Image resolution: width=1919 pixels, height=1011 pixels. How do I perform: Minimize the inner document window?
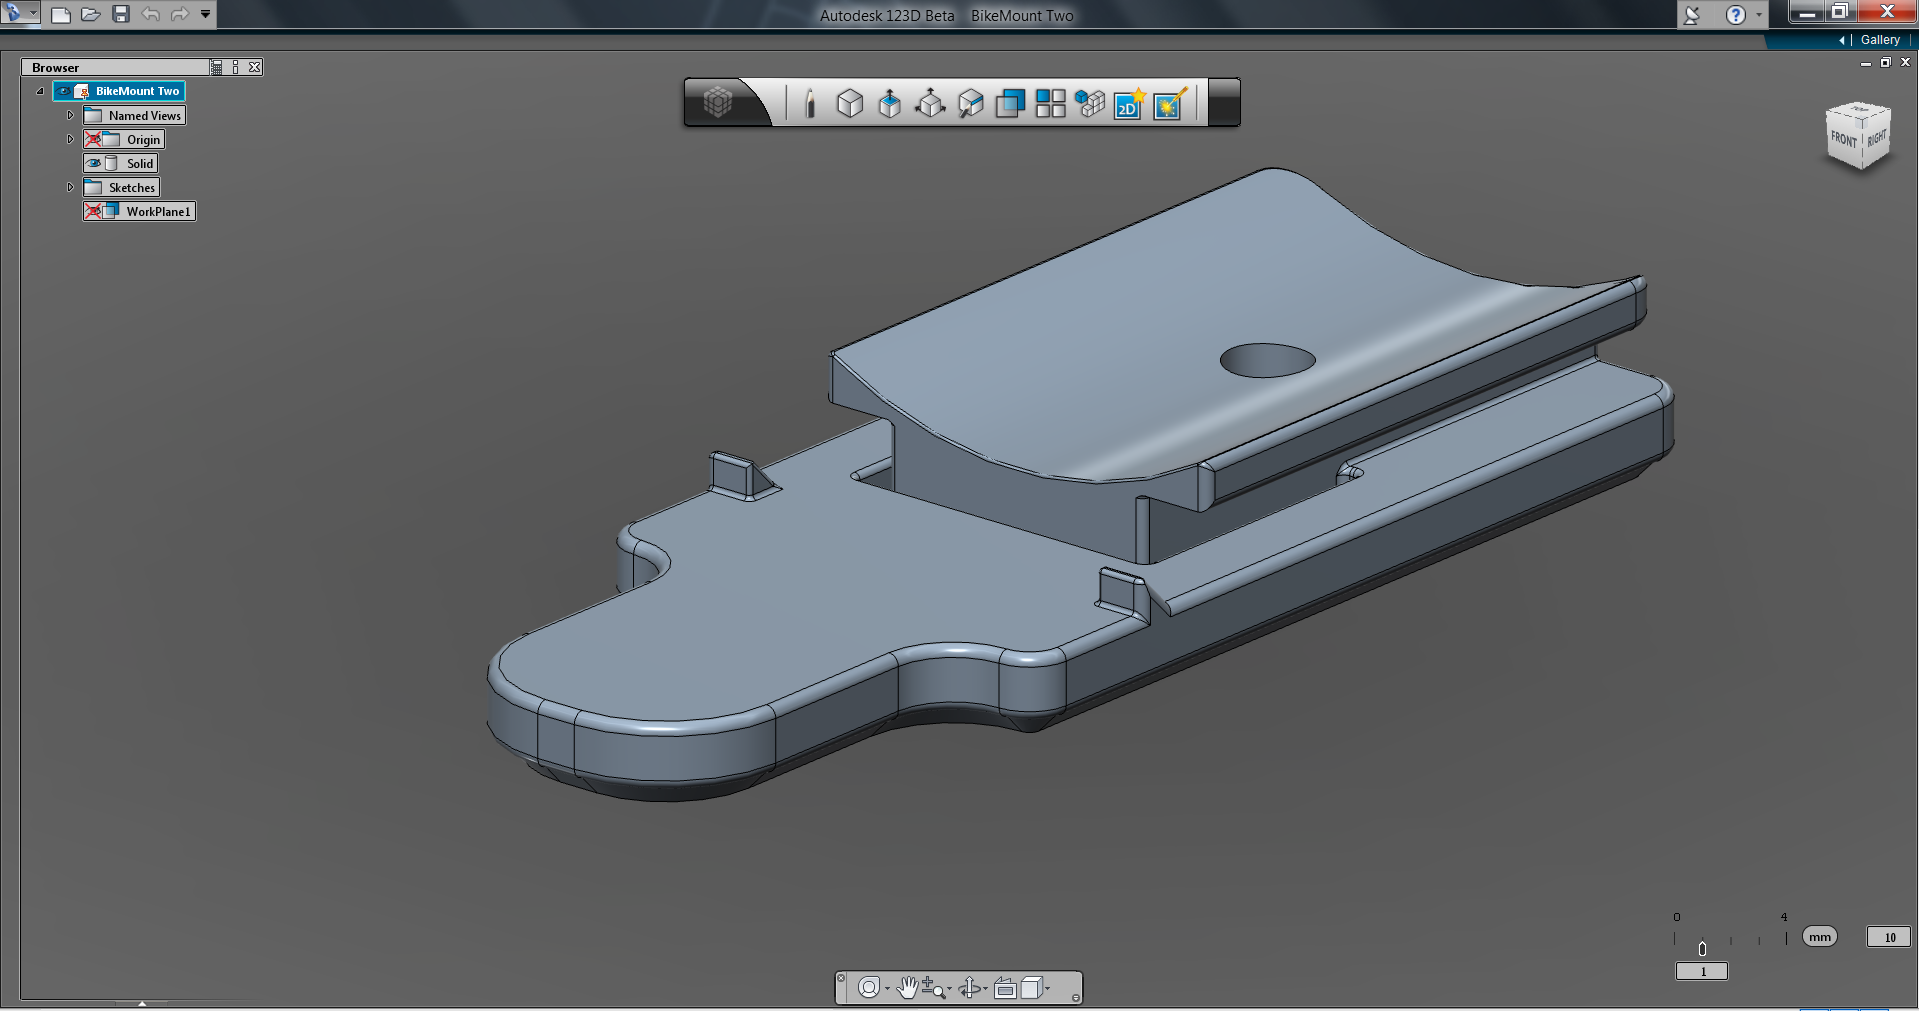[x=1866, y=63]
